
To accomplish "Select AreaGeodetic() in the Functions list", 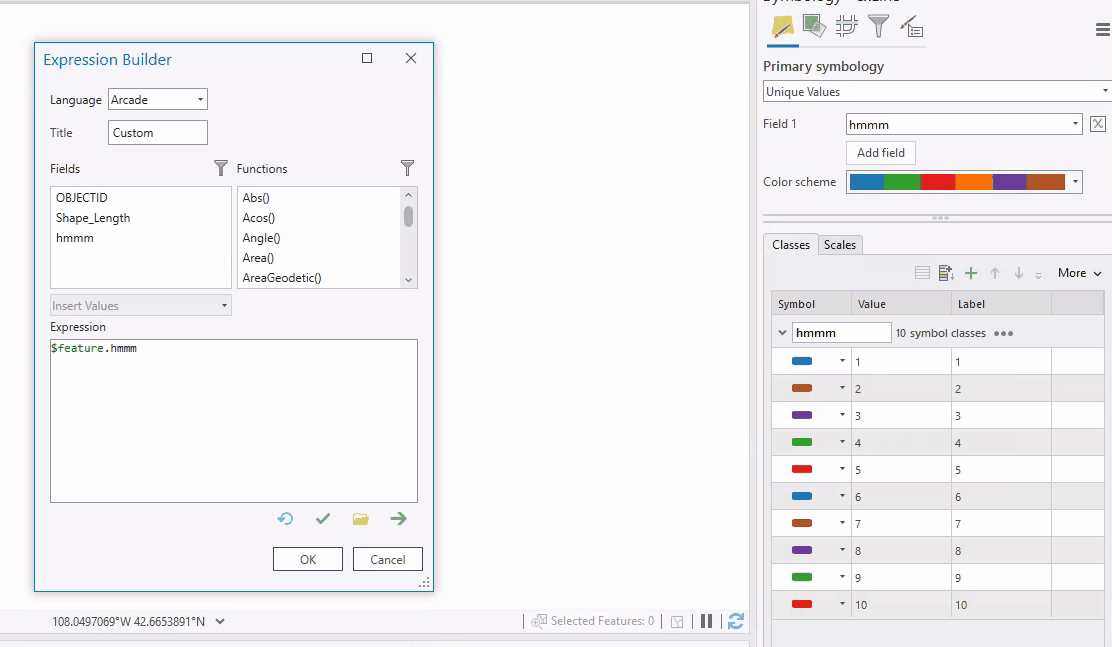I will click(x=282, y=277).
